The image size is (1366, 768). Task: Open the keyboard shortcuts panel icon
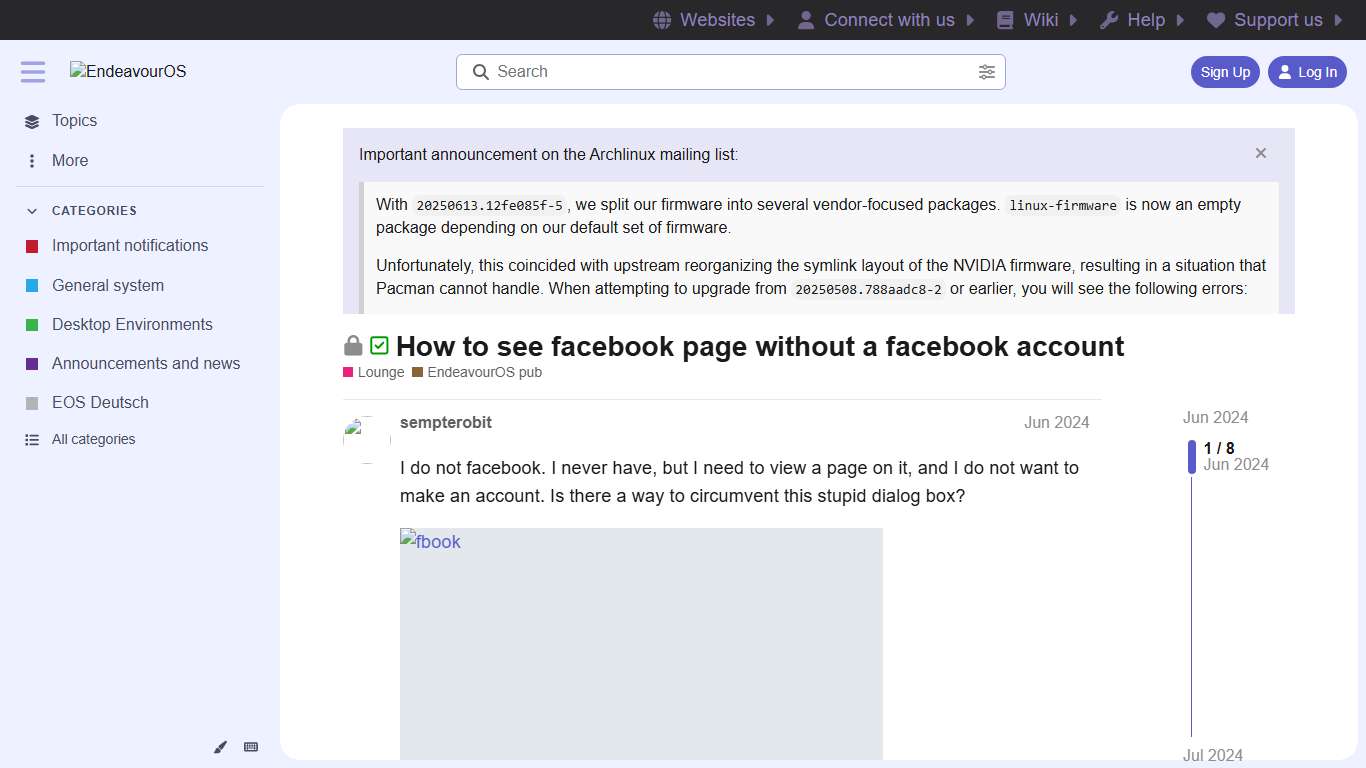(x=250, y=747)
